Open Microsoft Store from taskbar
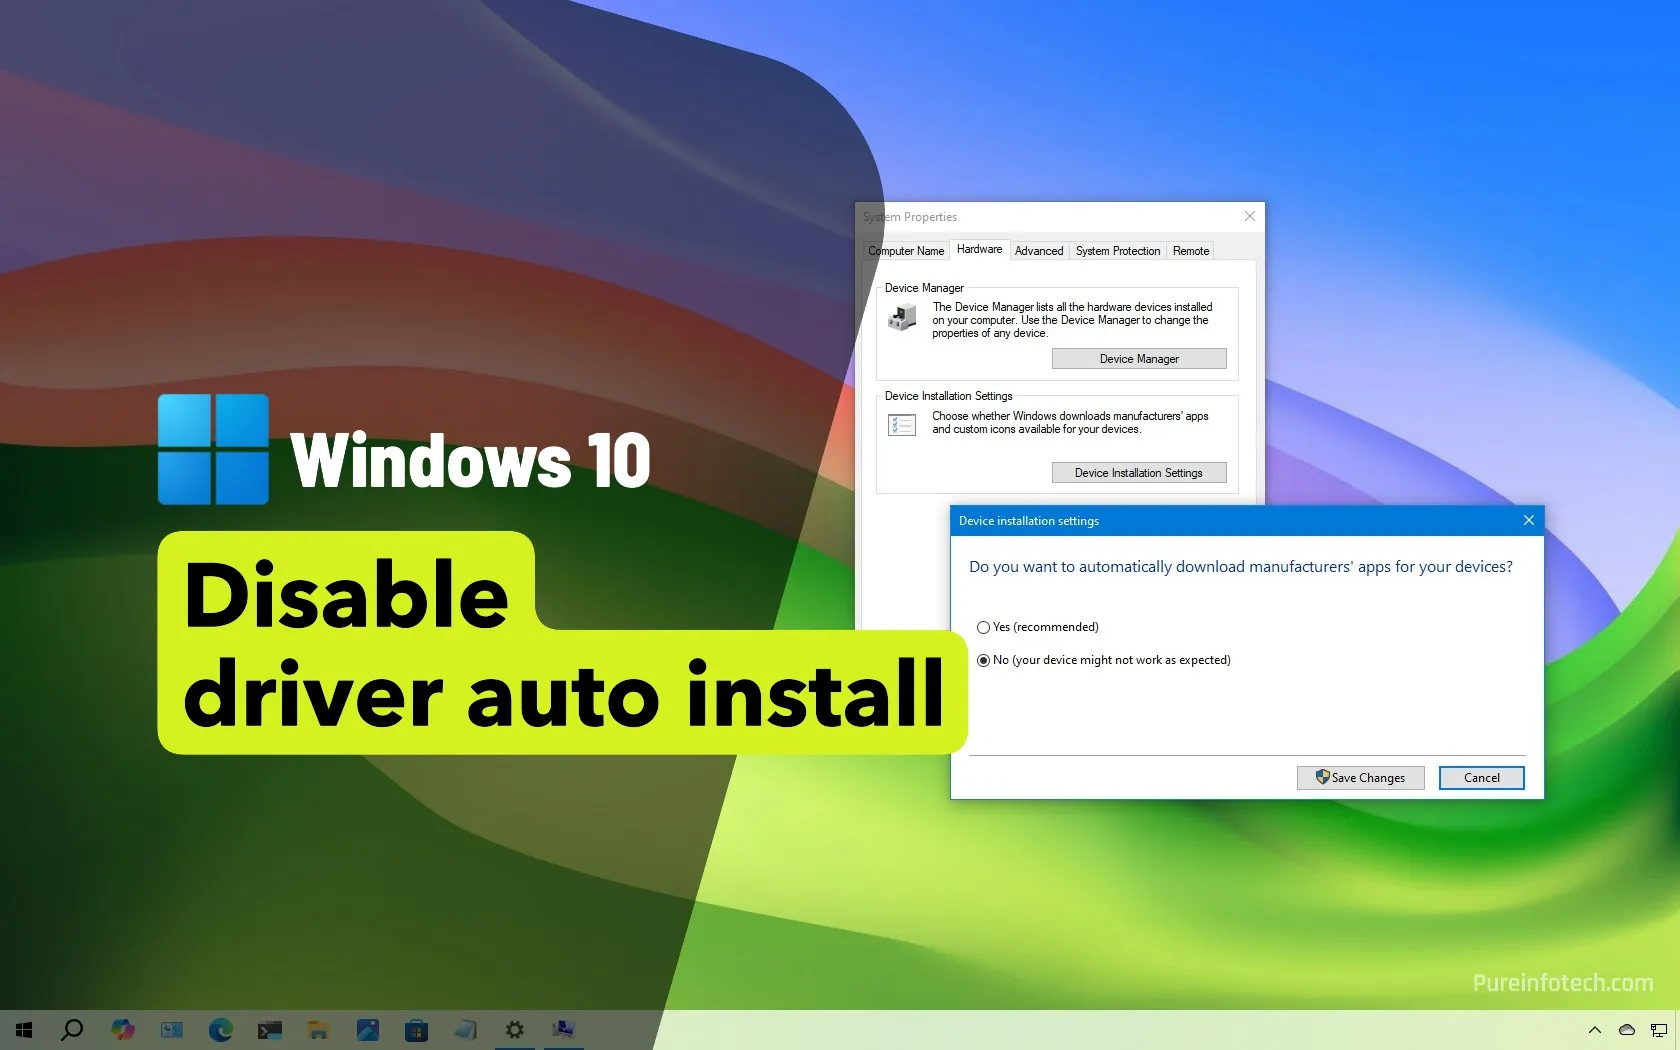 417,1030
